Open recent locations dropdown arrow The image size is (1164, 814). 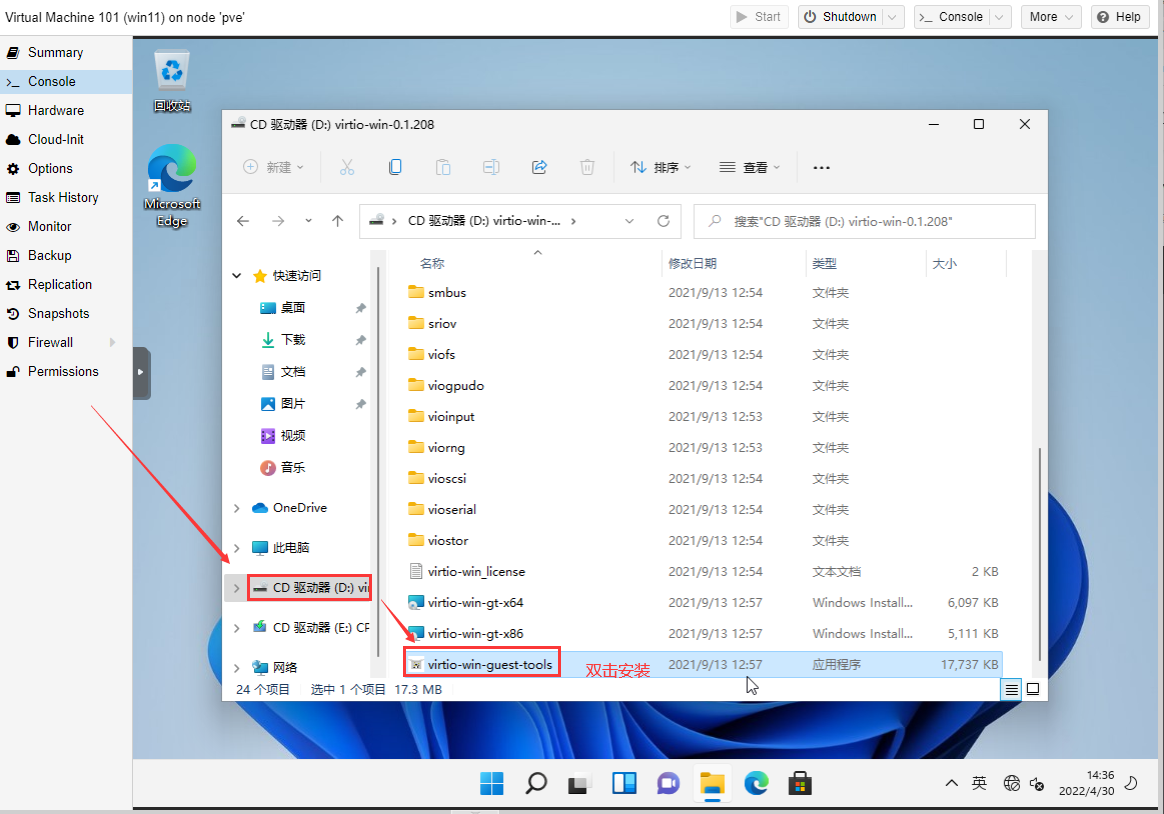(308, 221)
